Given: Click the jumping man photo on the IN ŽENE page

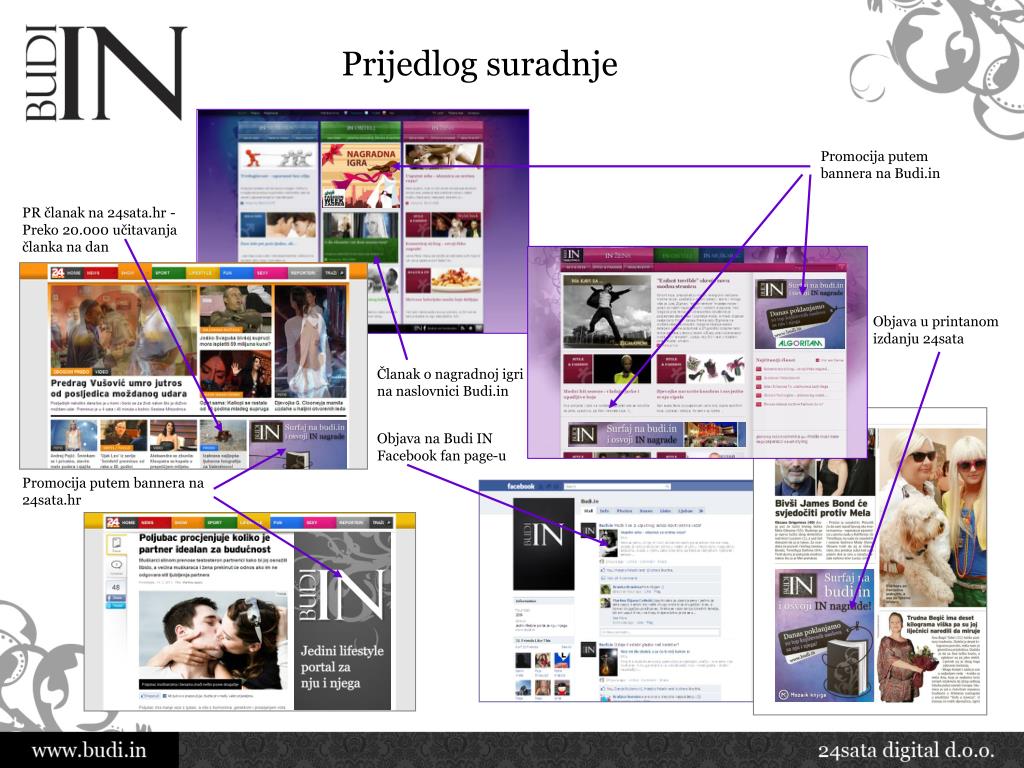Looking at the screenshot, I should click(x=607, y=312).
